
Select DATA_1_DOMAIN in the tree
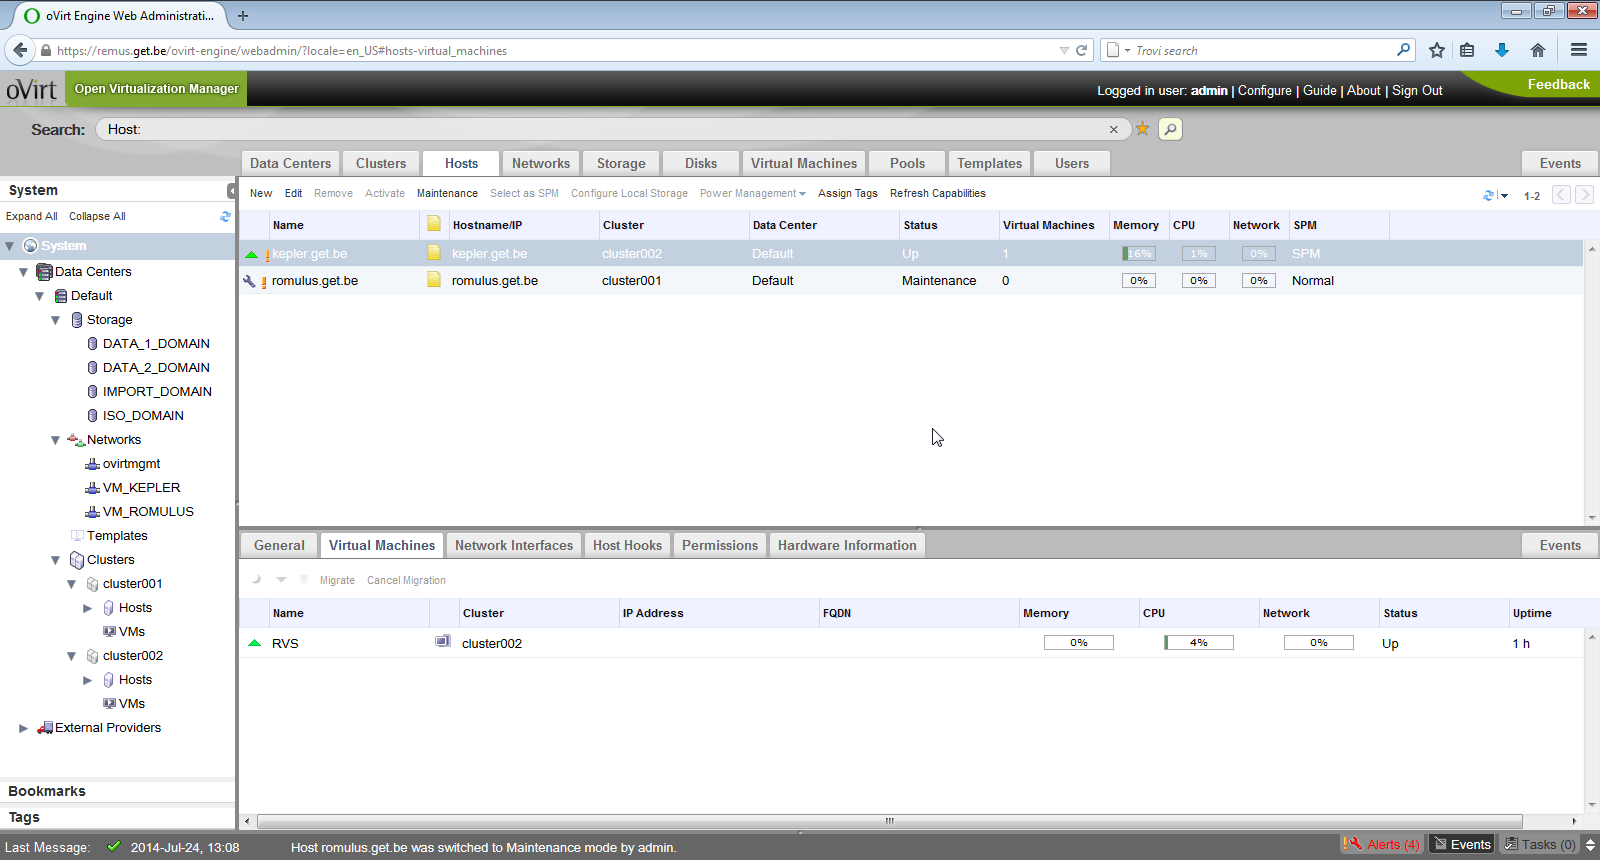[x=156, y=344]
